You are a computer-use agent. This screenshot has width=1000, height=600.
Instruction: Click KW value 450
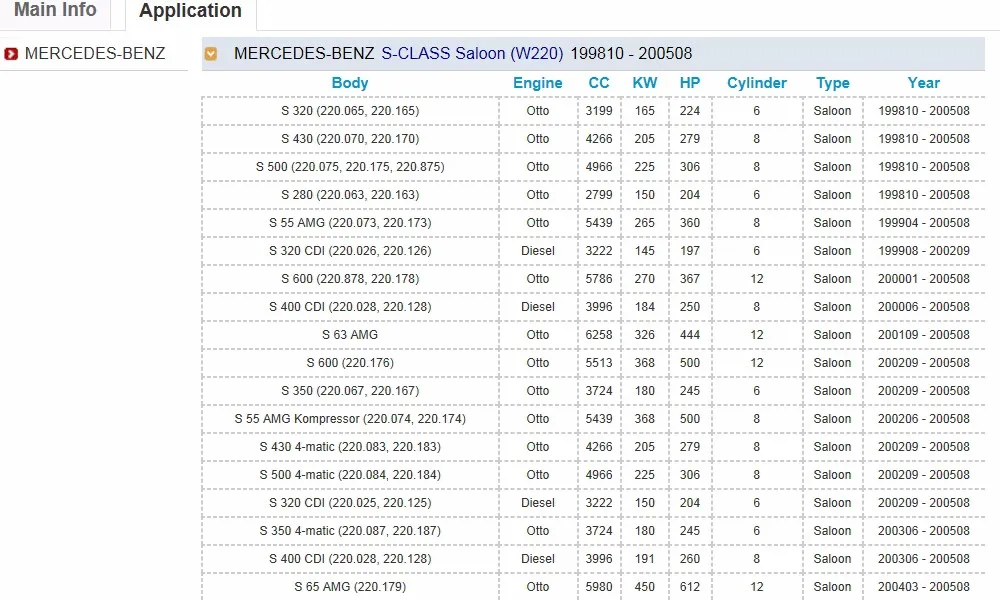click(x=645, y=587)
